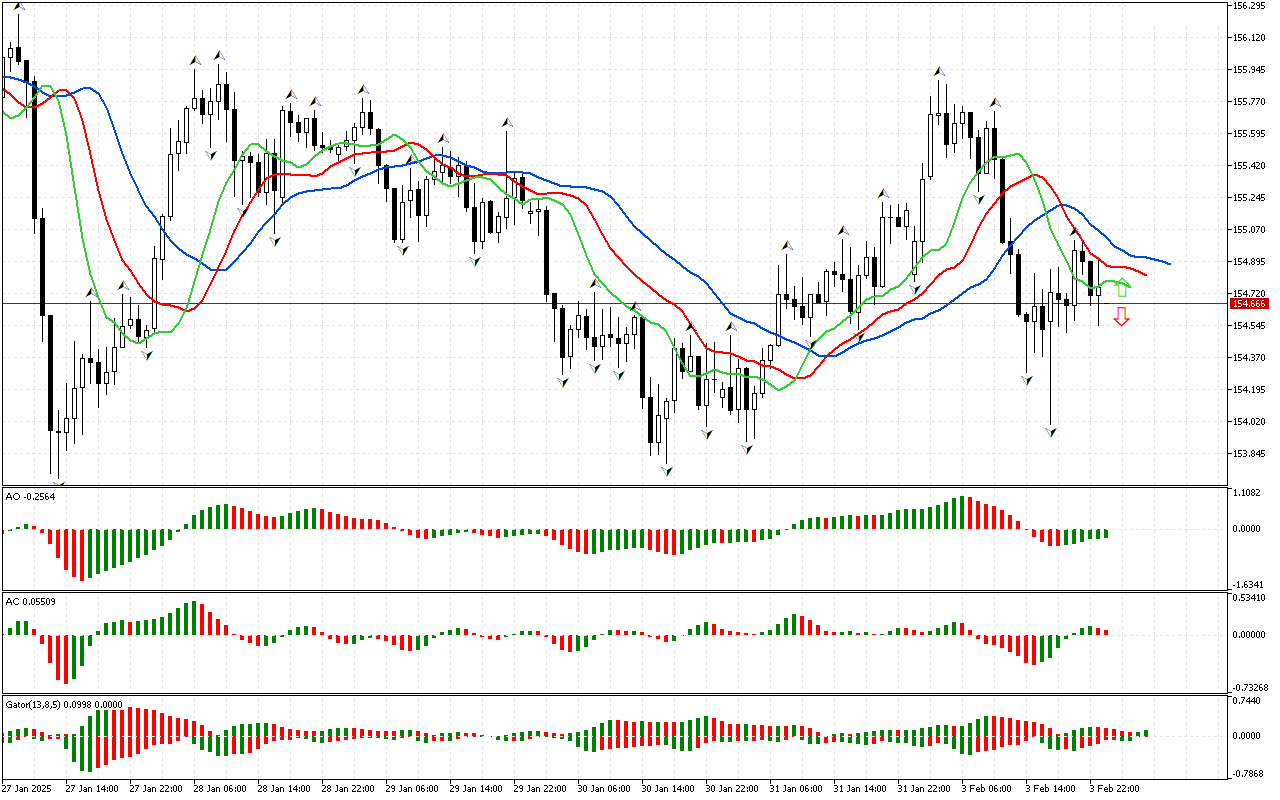
Task: Click price level 155.595 on the axis
Action: pyautogui.click(x=1250, y=134)
